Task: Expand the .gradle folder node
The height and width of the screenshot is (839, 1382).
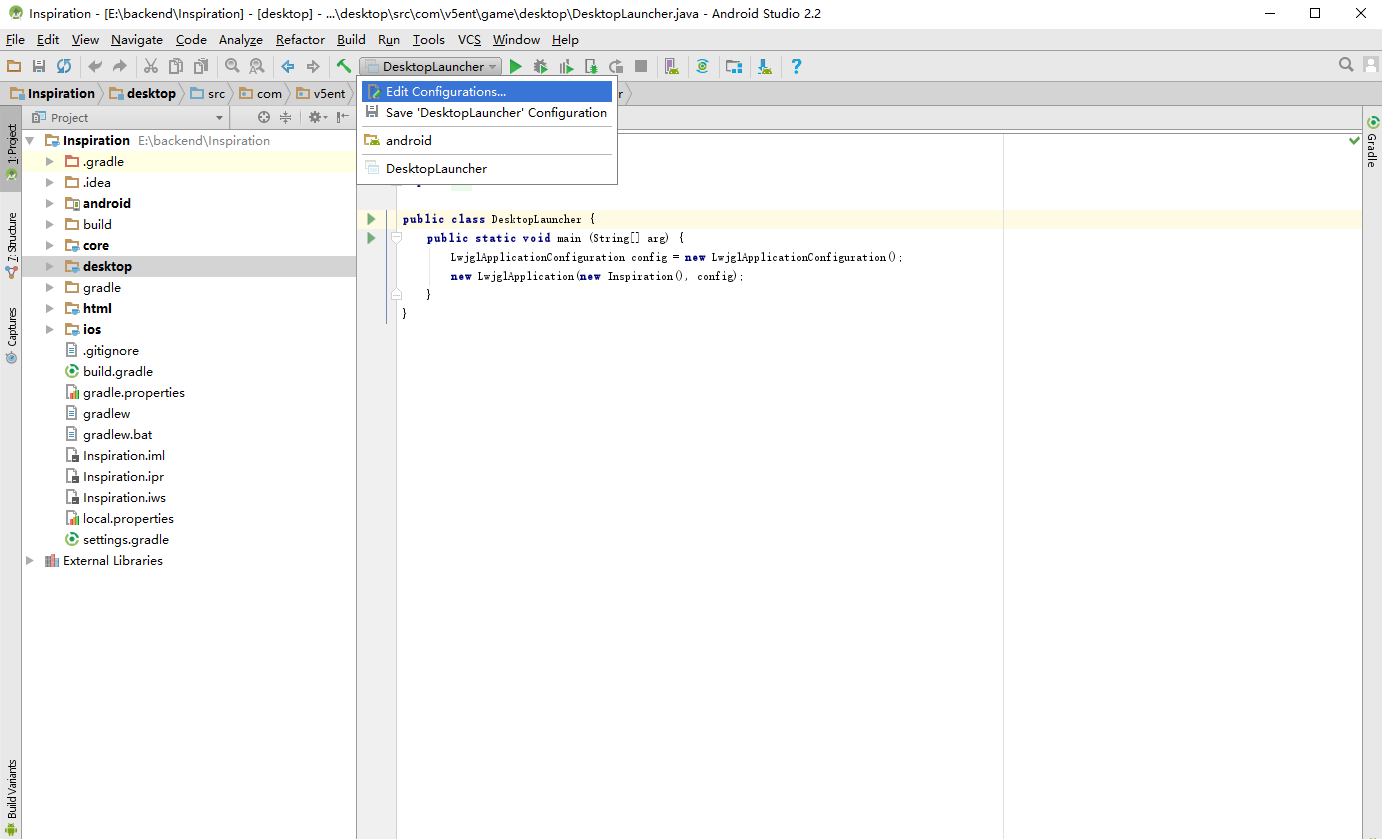Action: coord(50,162)
